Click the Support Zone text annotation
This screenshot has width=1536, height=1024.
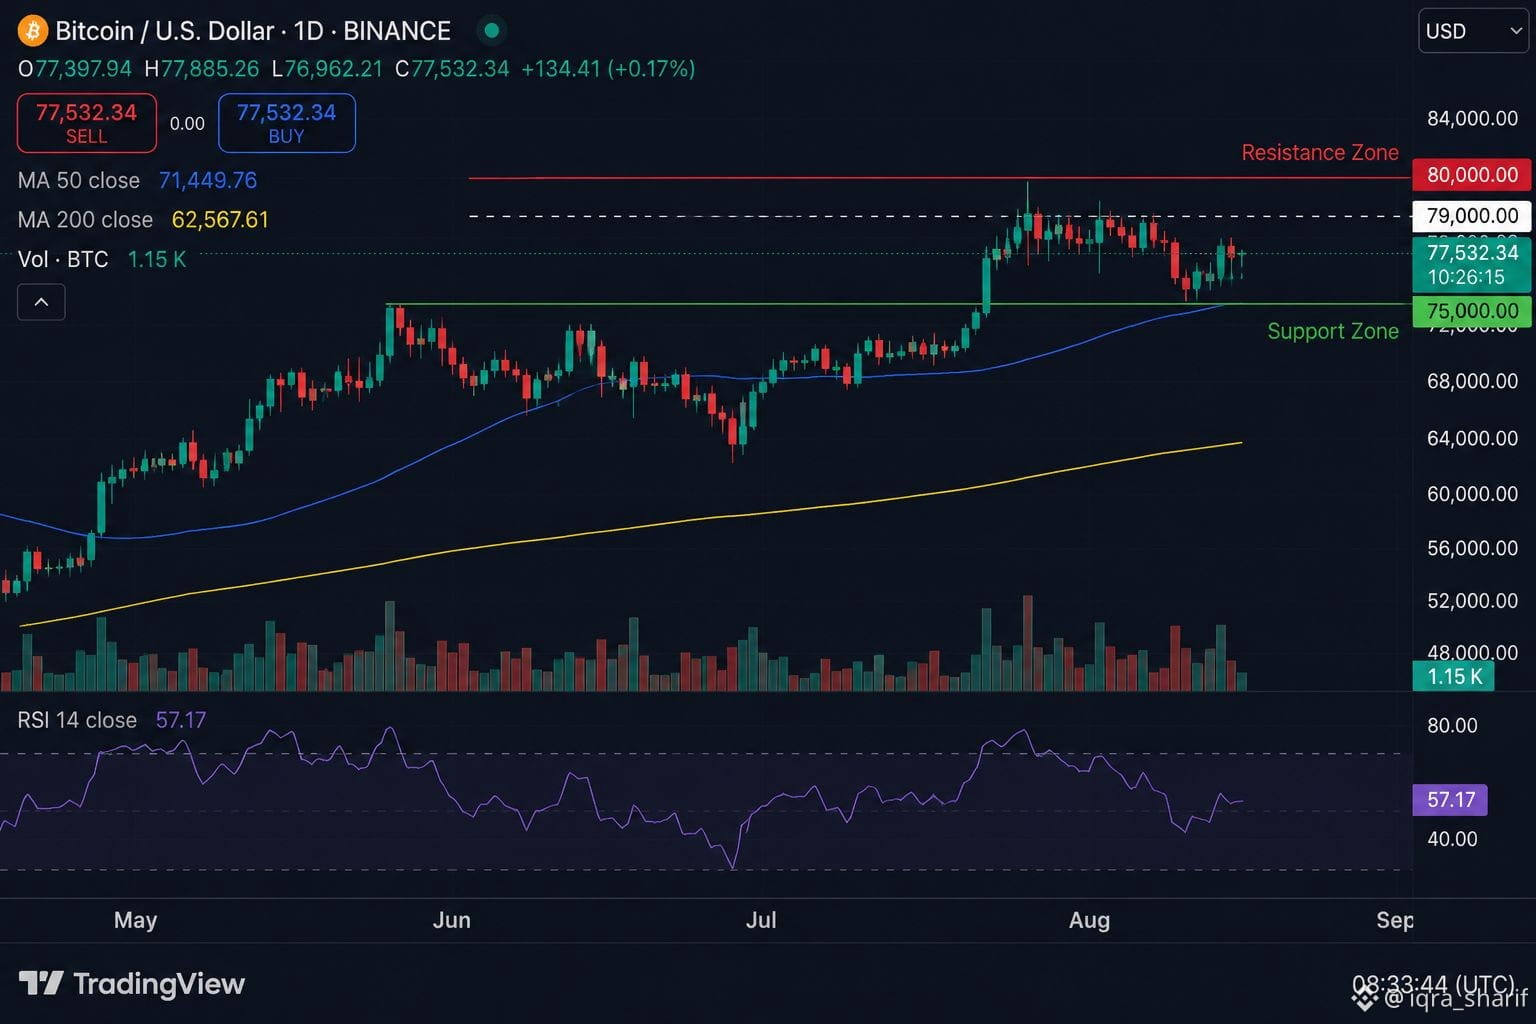pos(1333,332)
